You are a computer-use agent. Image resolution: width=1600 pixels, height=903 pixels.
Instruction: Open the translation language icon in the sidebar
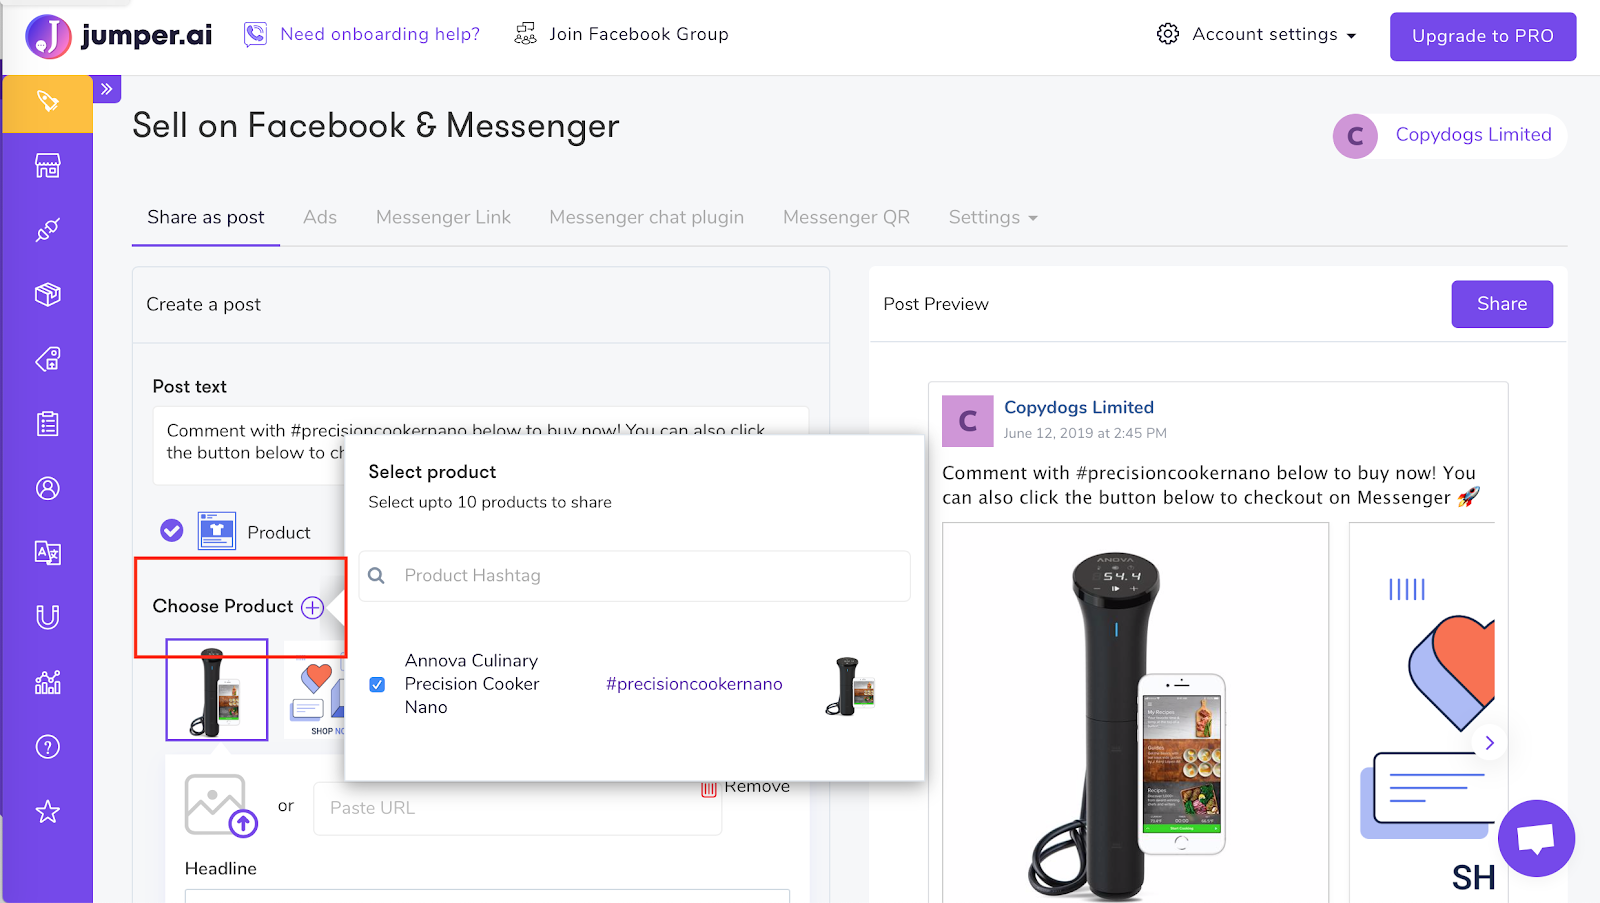point(47,552)
